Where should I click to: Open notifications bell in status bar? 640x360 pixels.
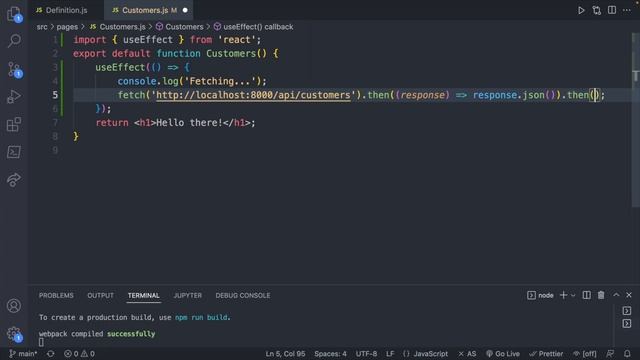tap(627, 353)
